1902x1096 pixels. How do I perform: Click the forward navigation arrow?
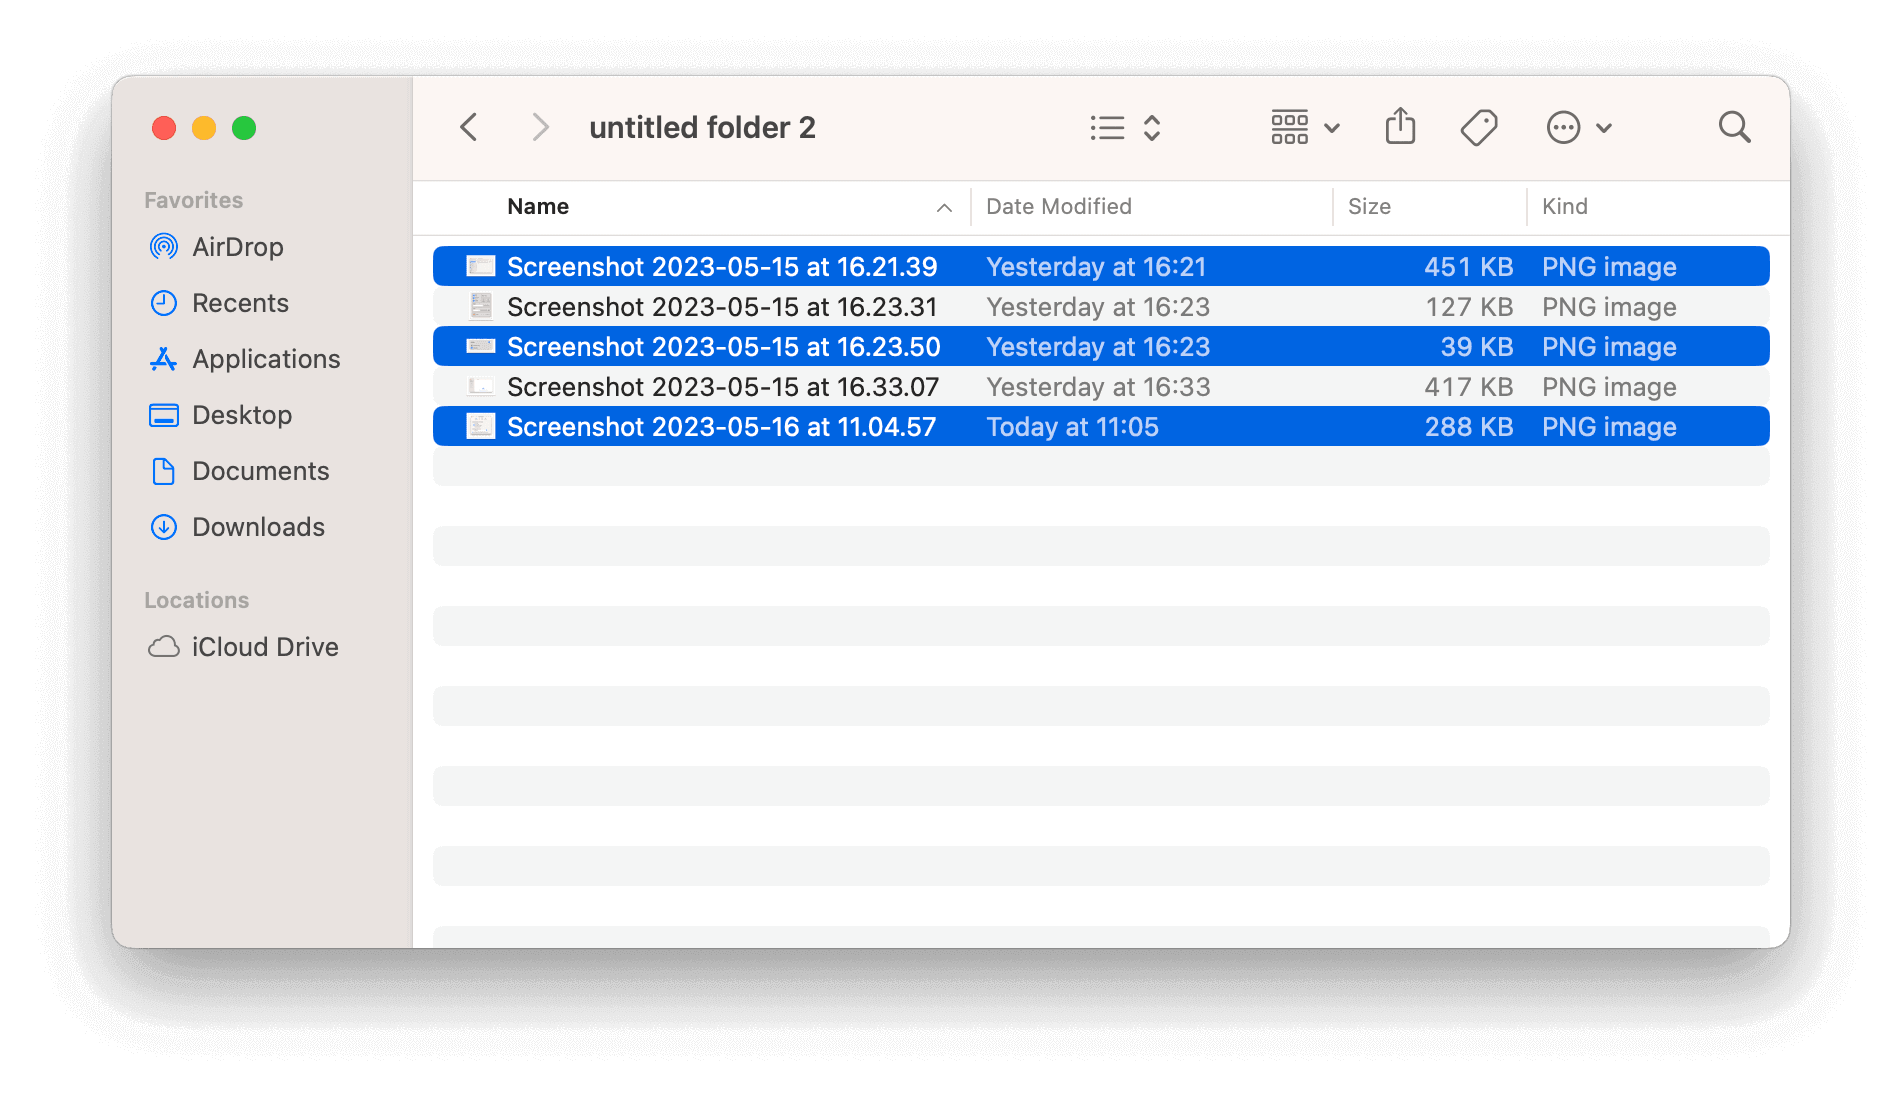click(x=539, y=127)
